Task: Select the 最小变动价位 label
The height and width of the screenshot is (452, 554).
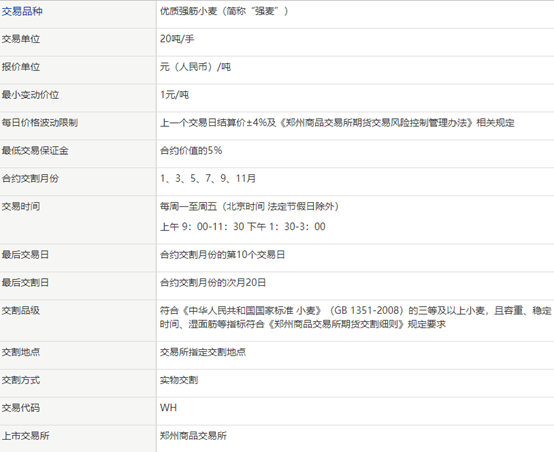Action: click(30, 95)
